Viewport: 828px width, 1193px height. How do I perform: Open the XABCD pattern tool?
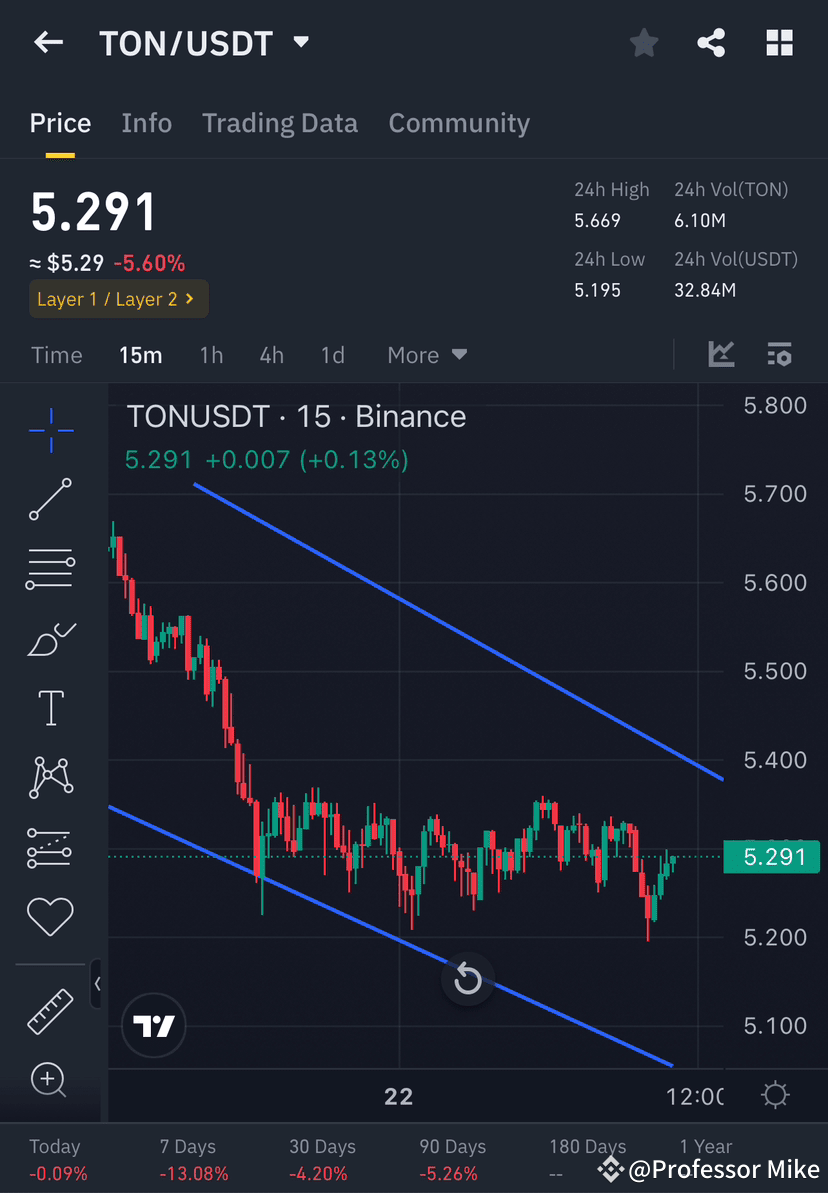[50, 777]
